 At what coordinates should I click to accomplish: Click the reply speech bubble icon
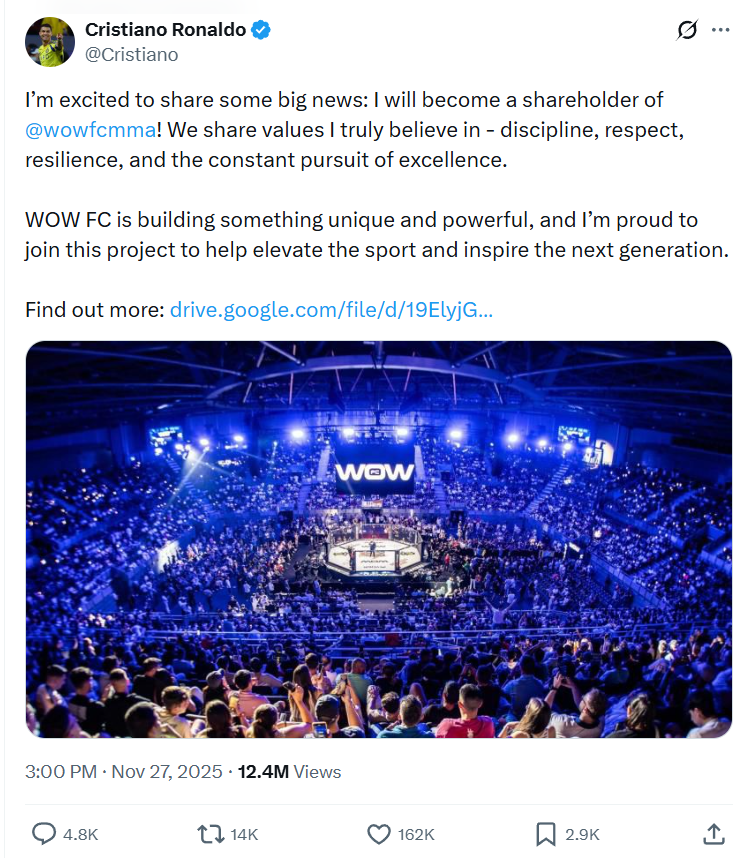pyautogui.click(x=44, y=833)
